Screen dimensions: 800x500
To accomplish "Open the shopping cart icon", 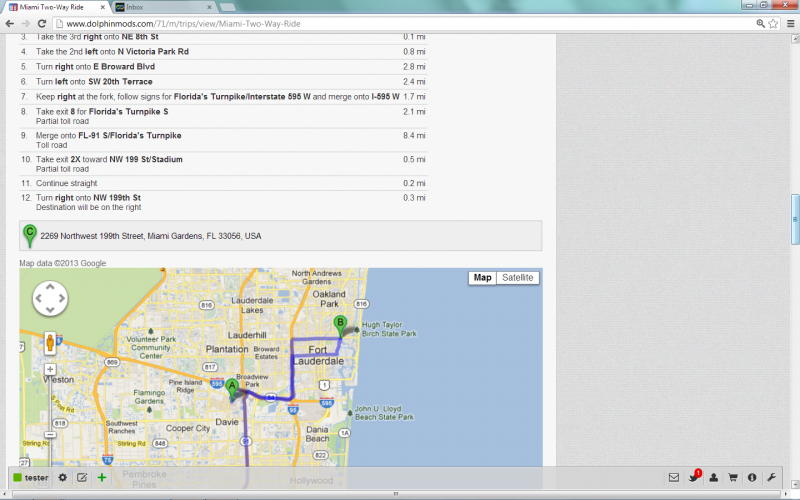I will point(733,478).
